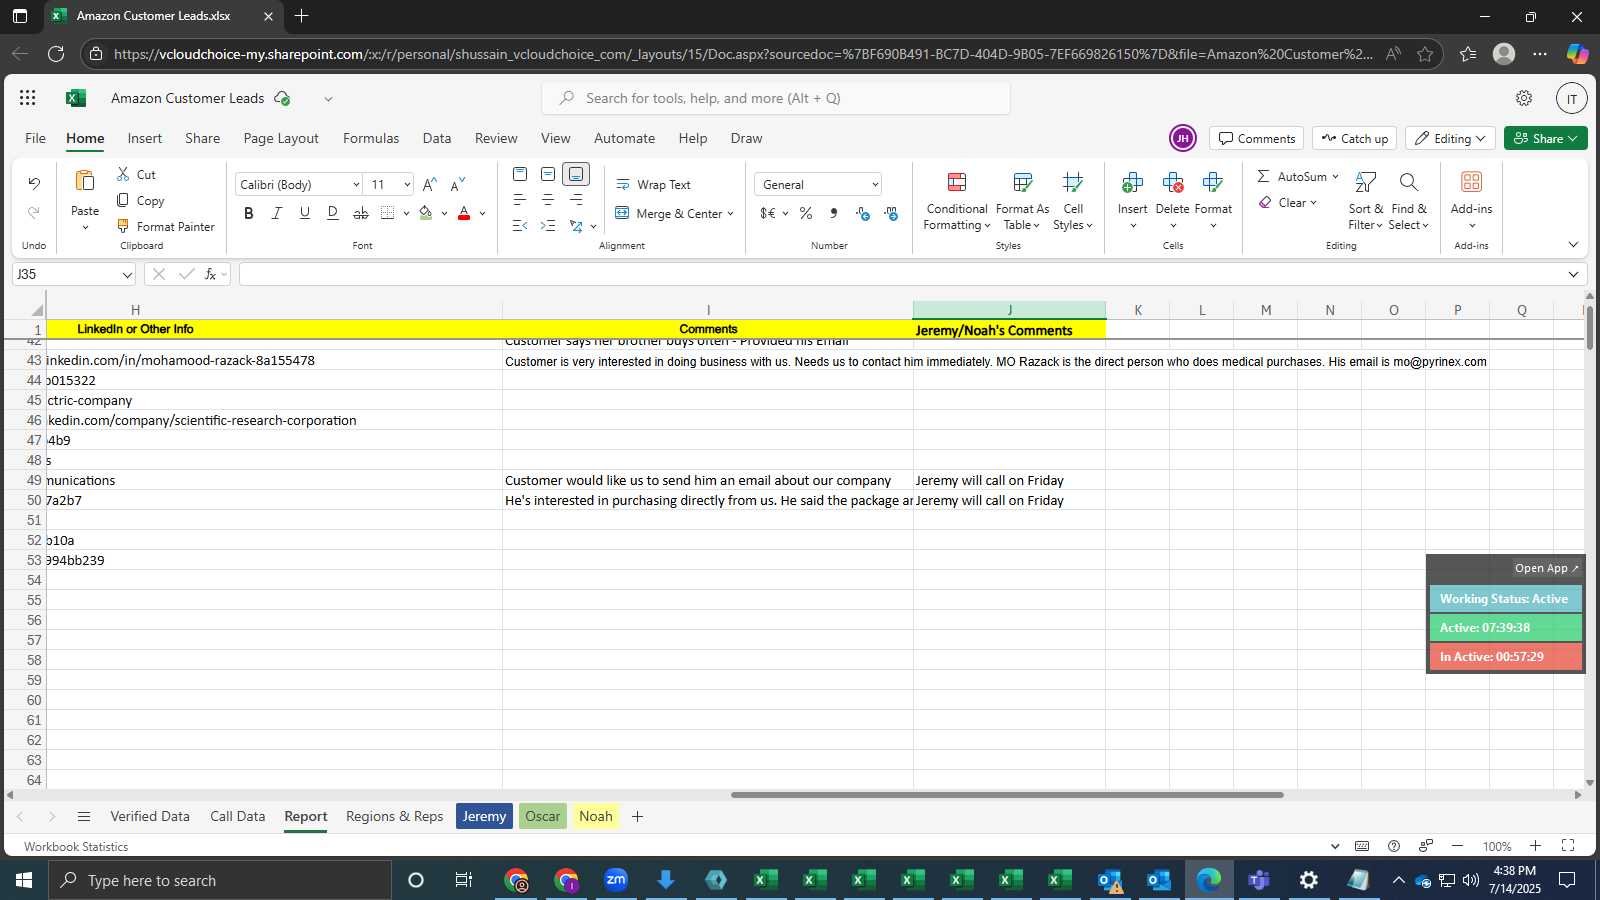Expand the Editing mode dropdown
1600x900 pixels.
tap(1481, 139)
